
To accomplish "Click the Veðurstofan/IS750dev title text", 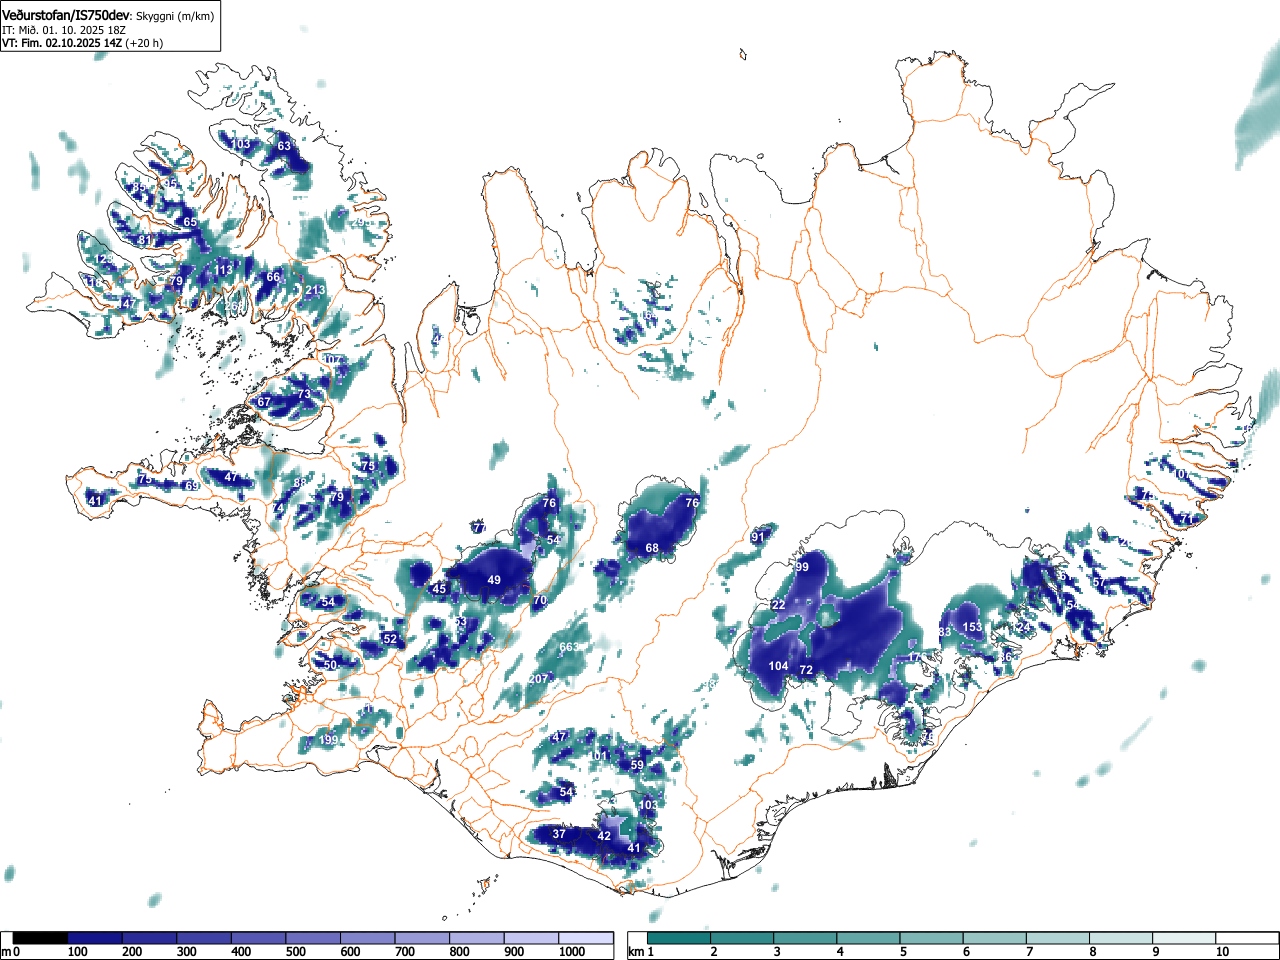I will (66, 16).
